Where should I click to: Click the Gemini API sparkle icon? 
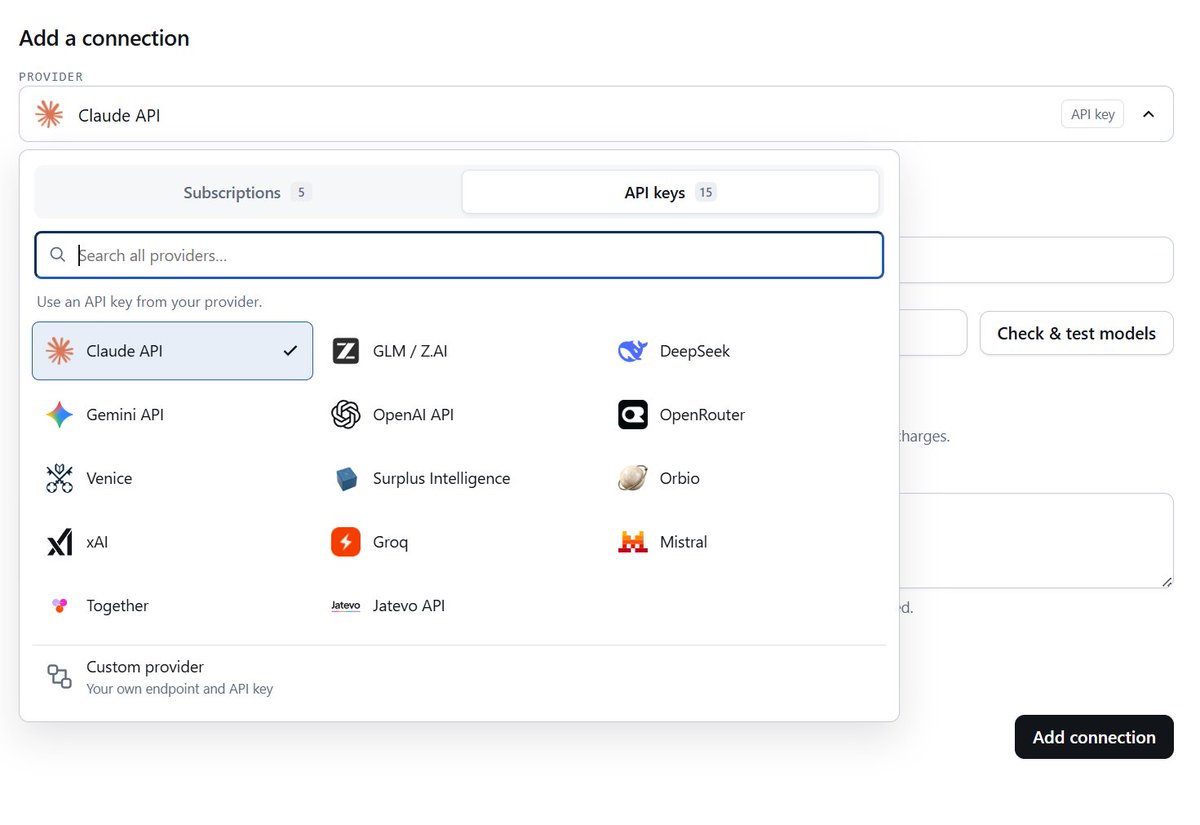(60, 415)
